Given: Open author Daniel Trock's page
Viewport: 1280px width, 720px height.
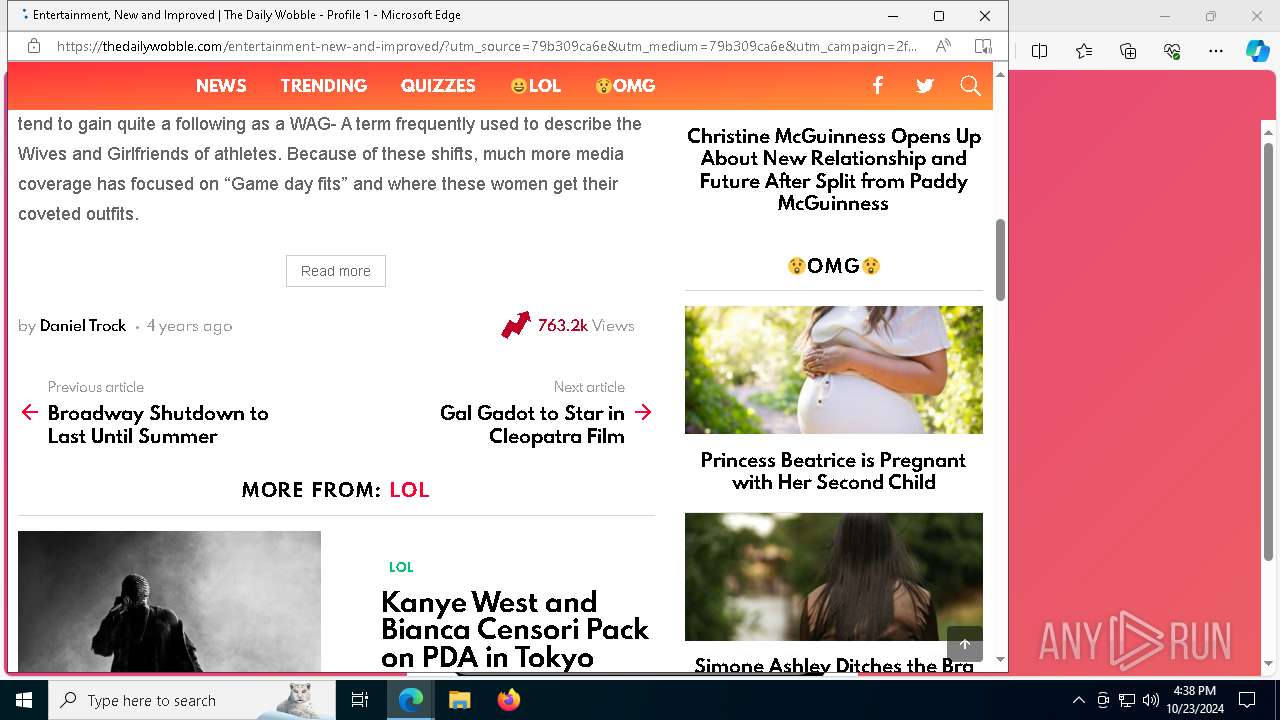Looking at the screenshot, I should [83, 326].
